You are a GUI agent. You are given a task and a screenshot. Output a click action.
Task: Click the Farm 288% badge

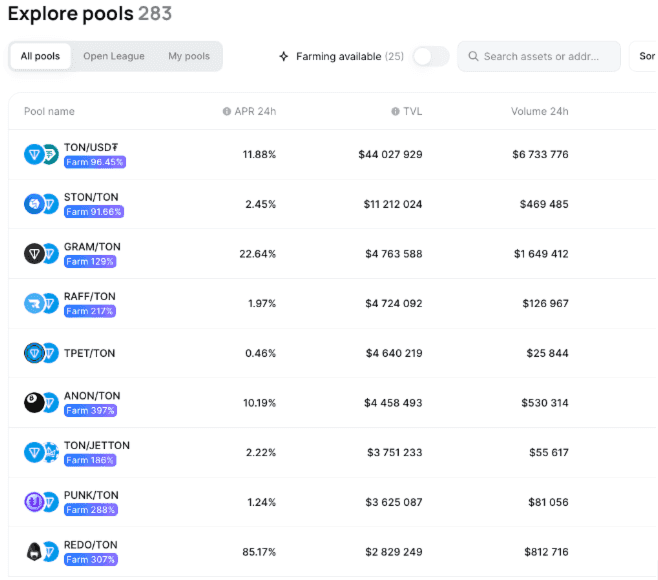(91, 509)
